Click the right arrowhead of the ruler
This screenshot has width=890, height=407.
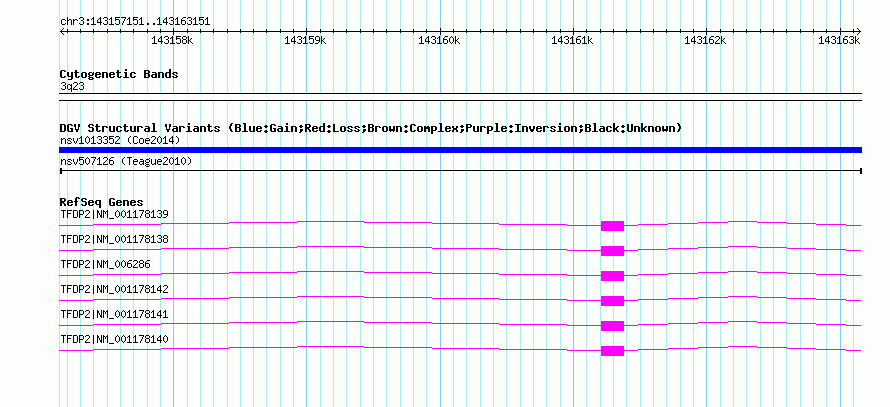click(x=858, y=31)
